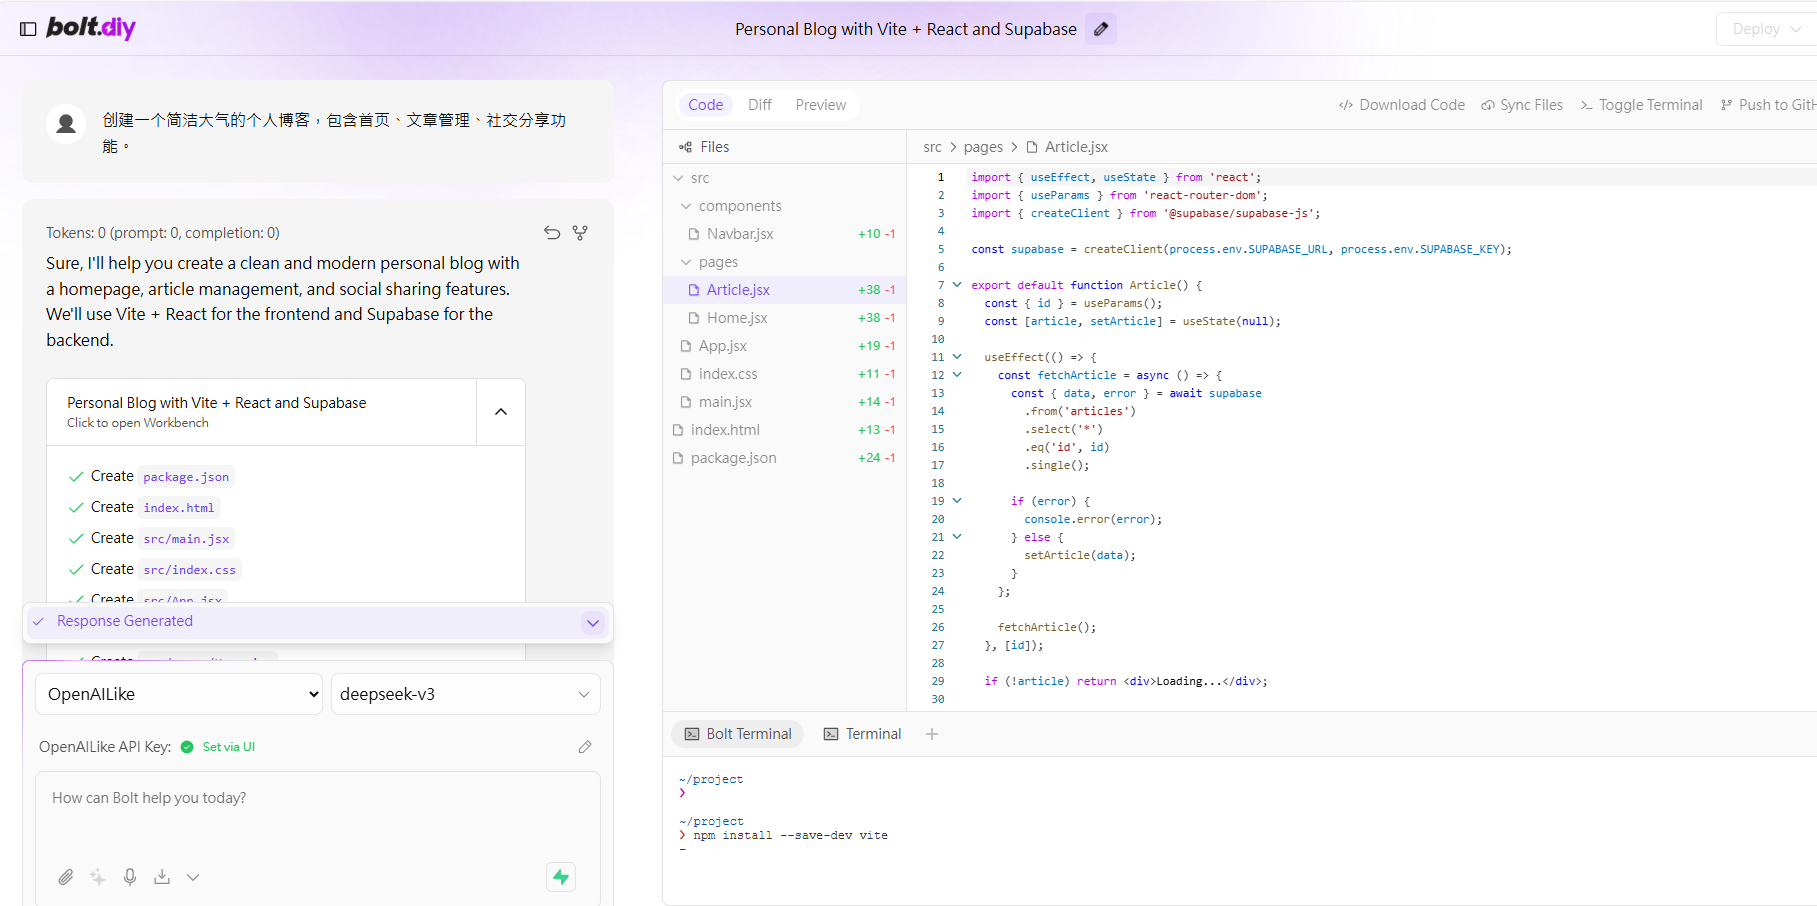The width and height of the screenshot is (1817, 906).
Task: Open index.css in file tree
Action: click(x=784, y=374)
